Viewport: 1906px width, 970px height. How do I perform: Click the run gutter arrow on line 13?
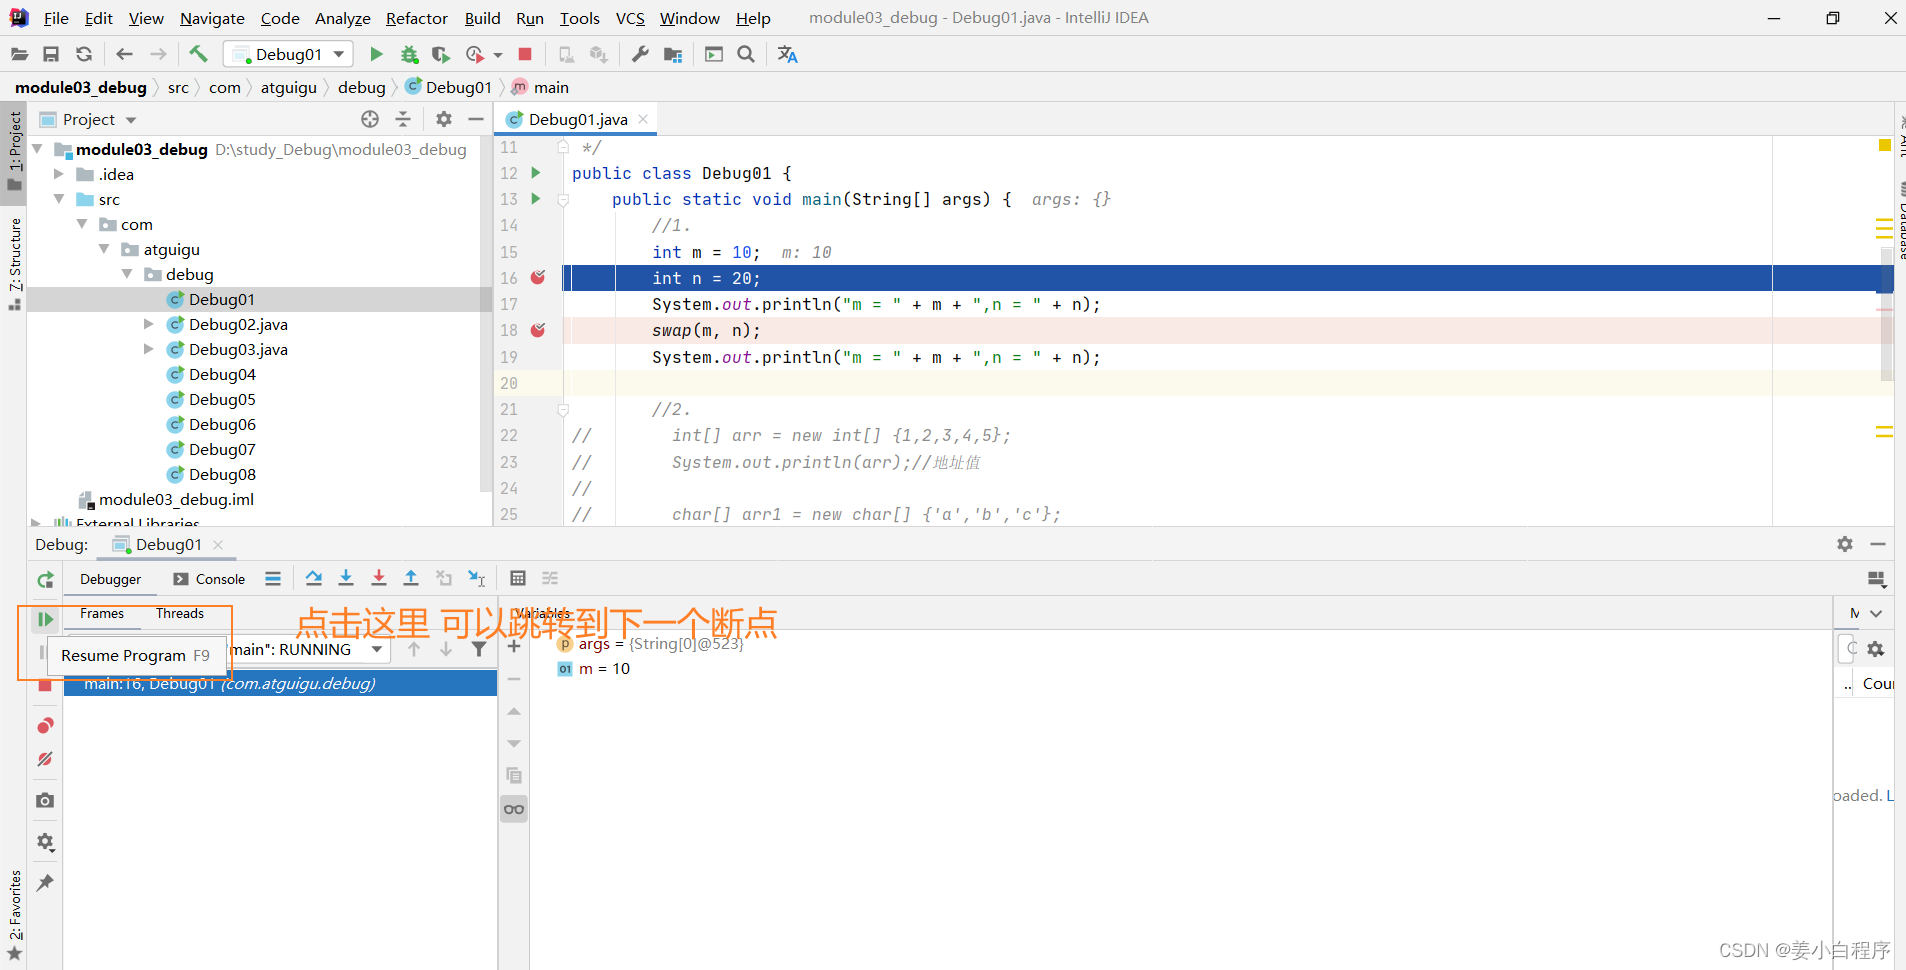click(536, 198)
